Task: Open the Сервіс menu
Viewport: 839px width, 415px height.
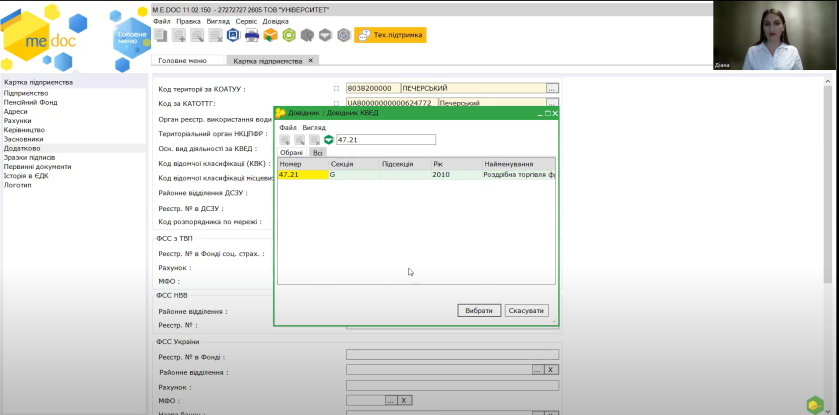Action: coord(246,21)
